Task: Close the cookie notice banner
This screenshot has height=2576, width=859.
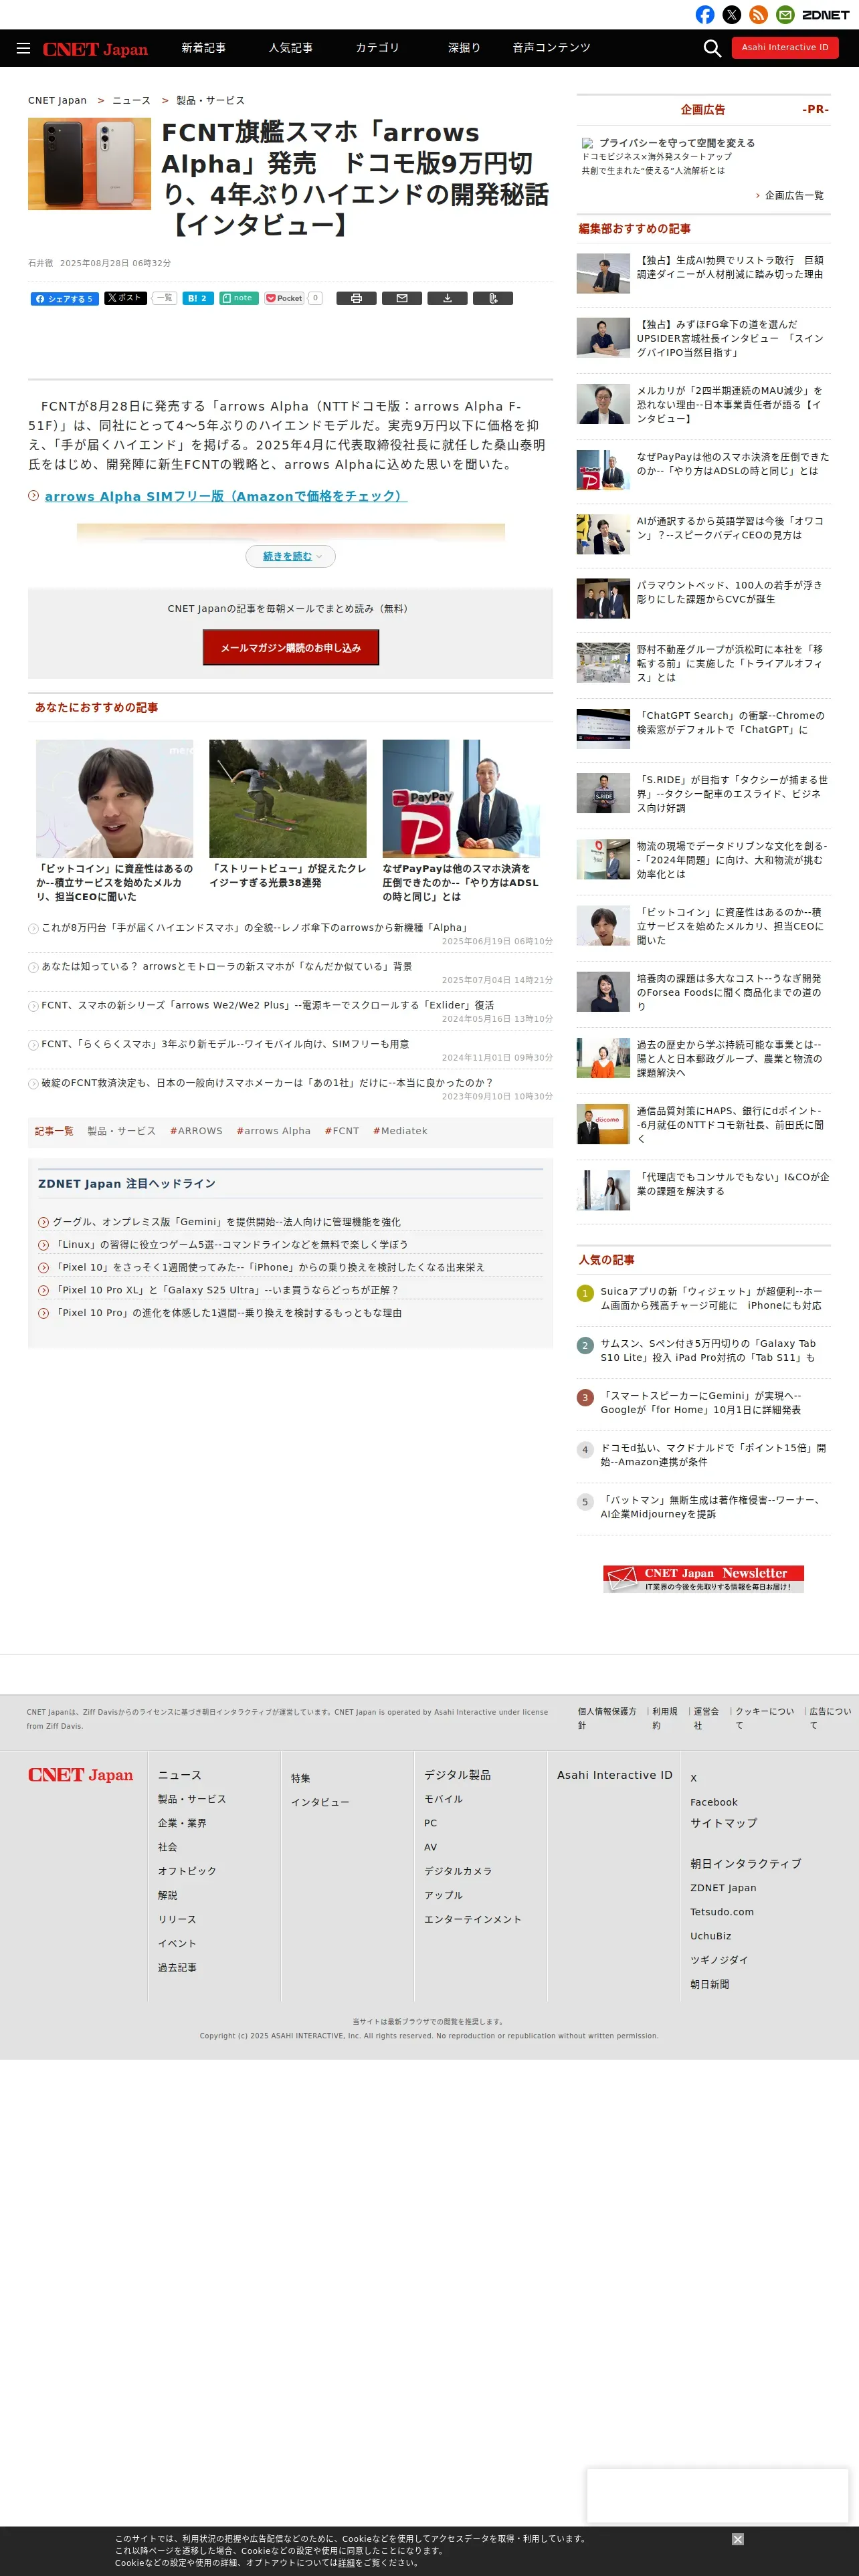Action: [738, 2539]
